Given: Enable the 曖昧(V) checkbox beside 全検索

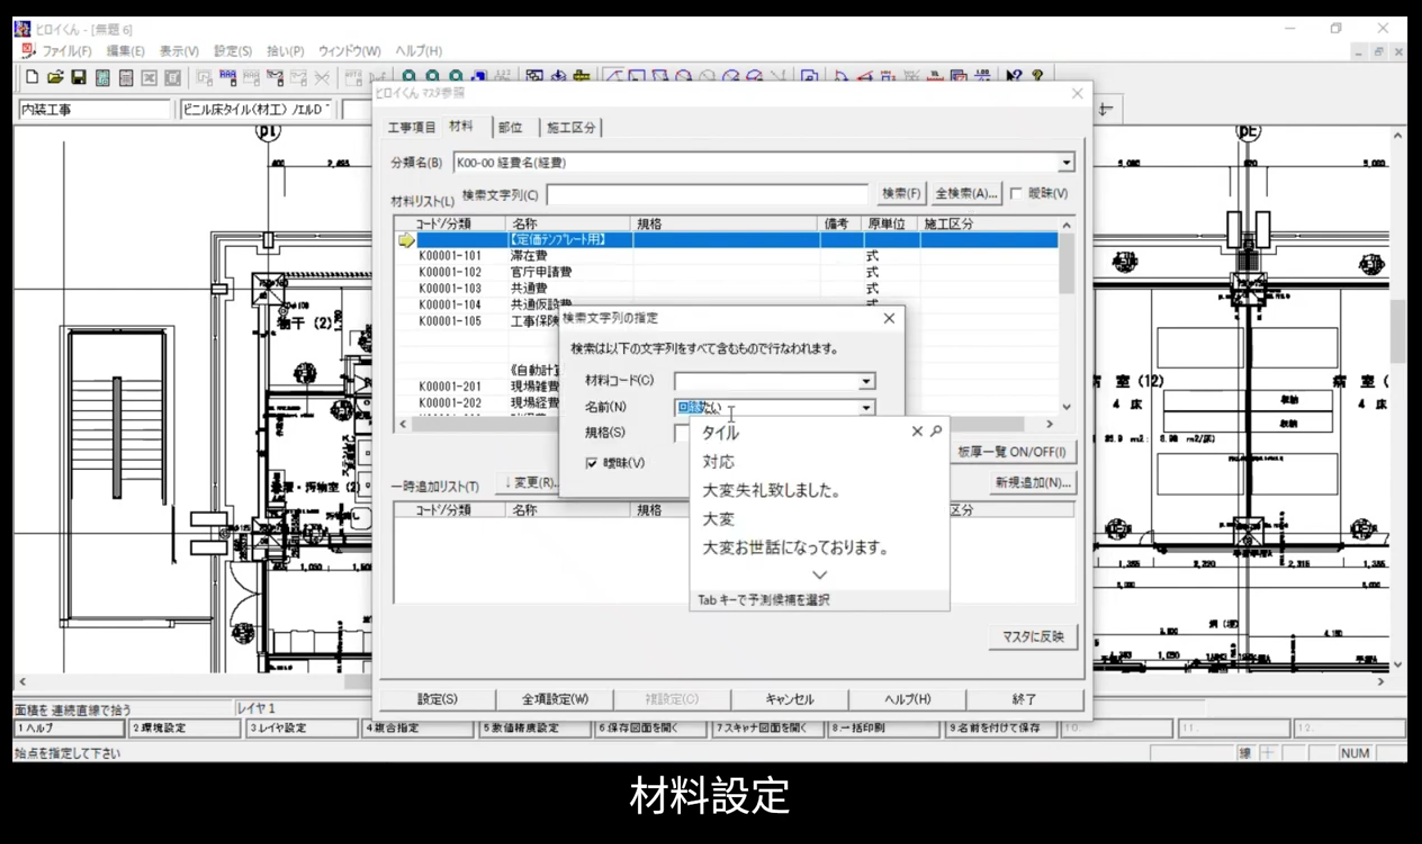Looking at the screenshot, I should pos(1016,193).
